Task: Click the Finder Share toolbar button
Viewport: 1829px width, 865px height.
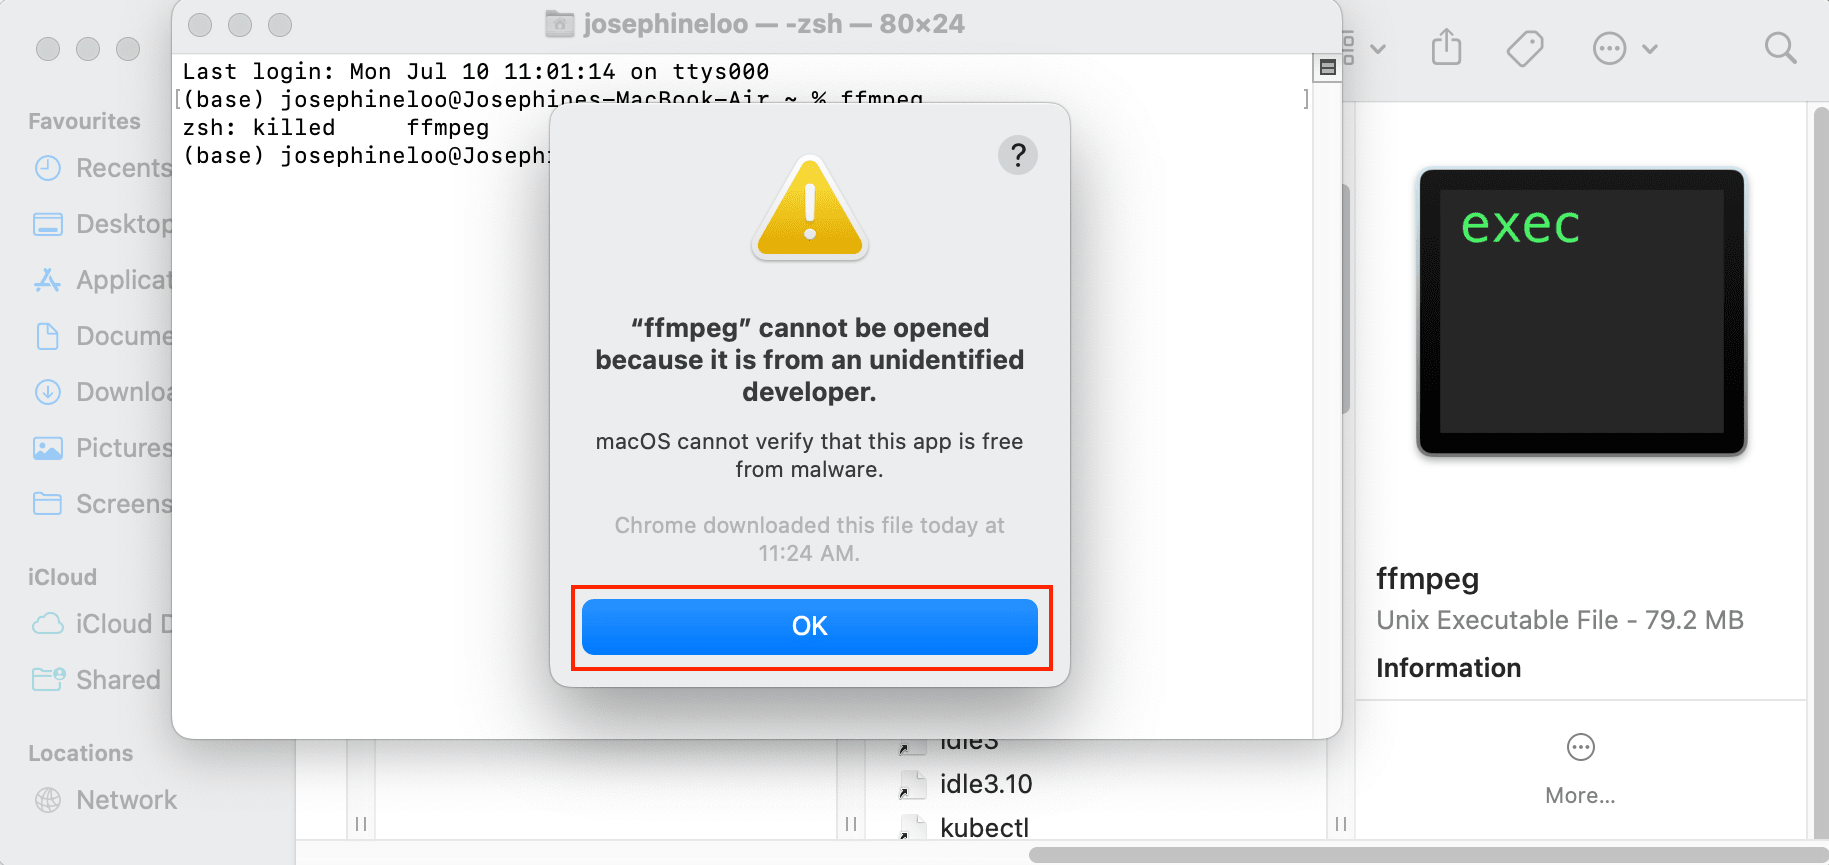Action: [1446, 47]
